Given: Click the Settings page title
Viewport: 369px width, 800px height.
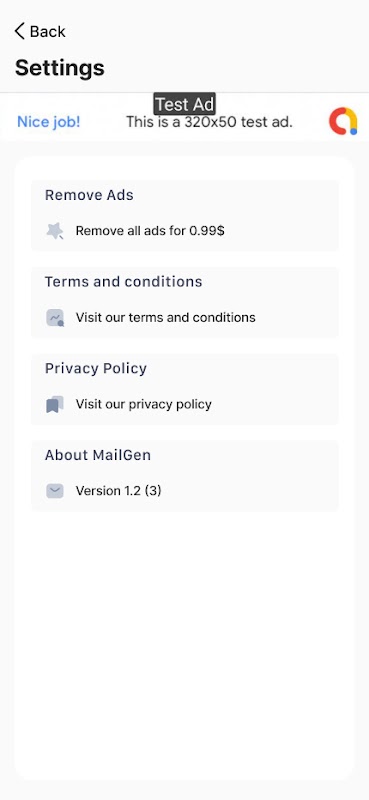Looking at the screenshot, I should click(x=60, y=67).
